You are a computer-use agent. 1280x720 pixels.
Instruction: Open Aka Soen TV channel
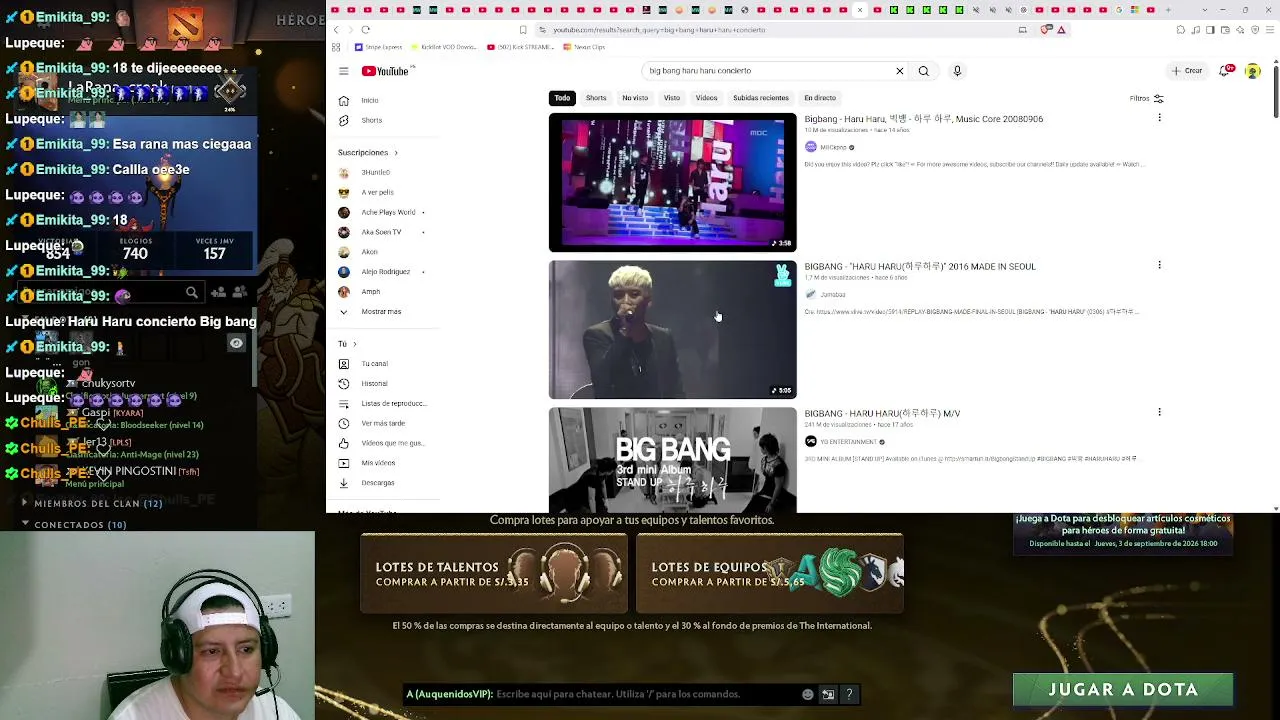(x=381, y=232)
